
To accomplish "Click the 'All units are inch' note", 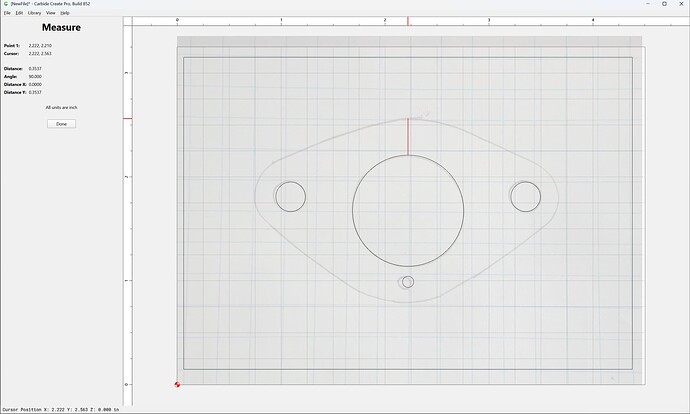I will (x=62, y=107).
